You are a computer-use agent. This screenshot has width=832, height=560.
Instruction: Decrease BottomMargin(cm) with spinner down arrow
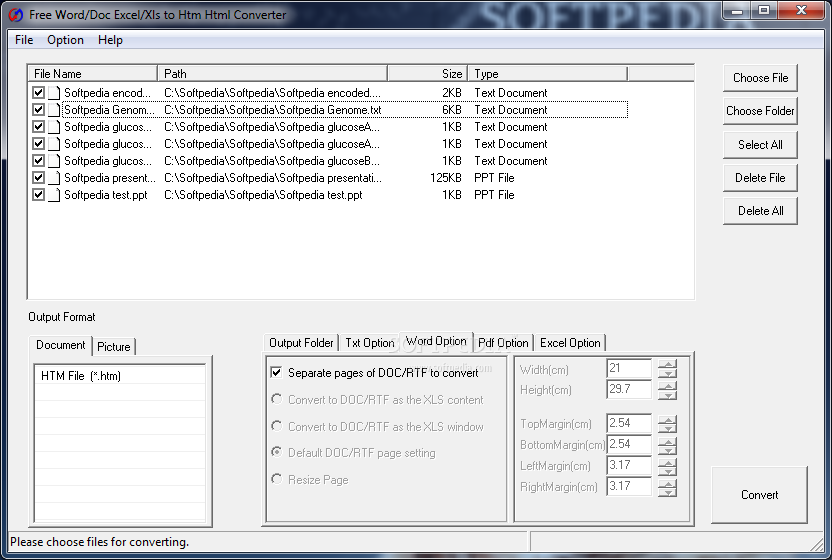tap(668, 450)
